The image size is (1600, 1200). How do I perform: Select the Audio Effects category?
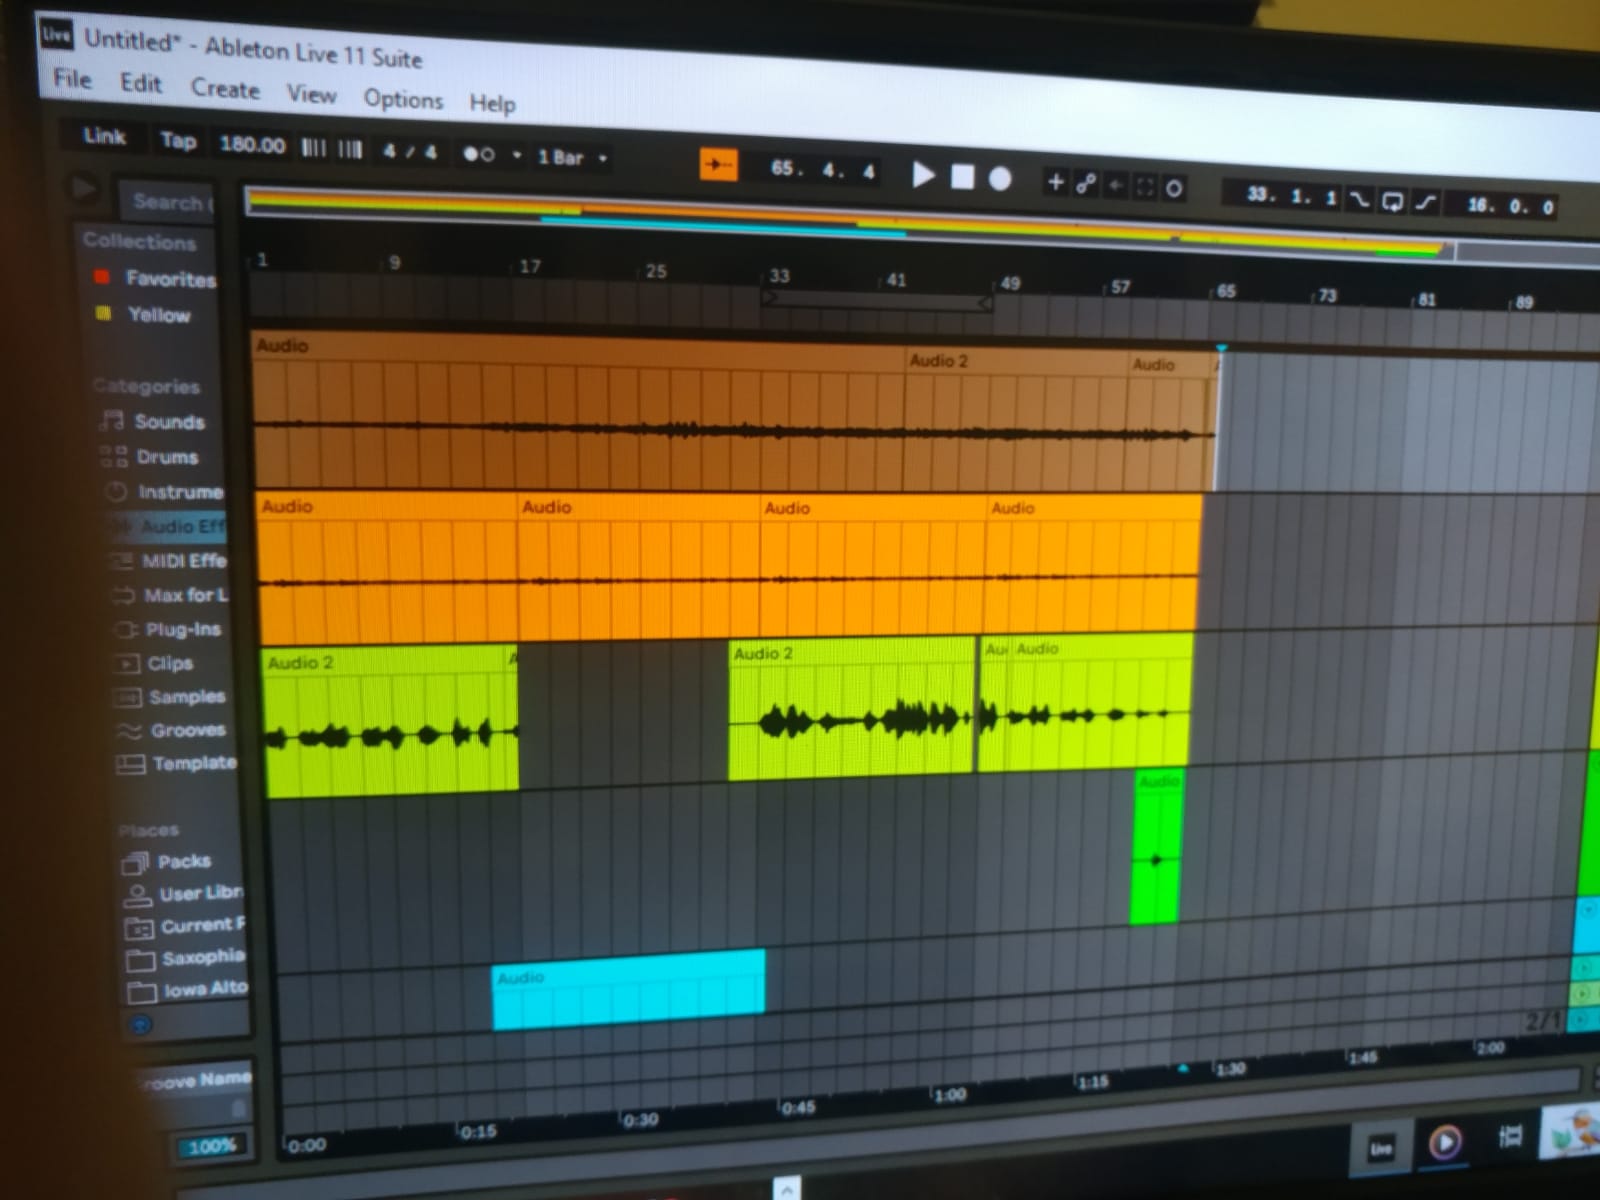(183, 526)
